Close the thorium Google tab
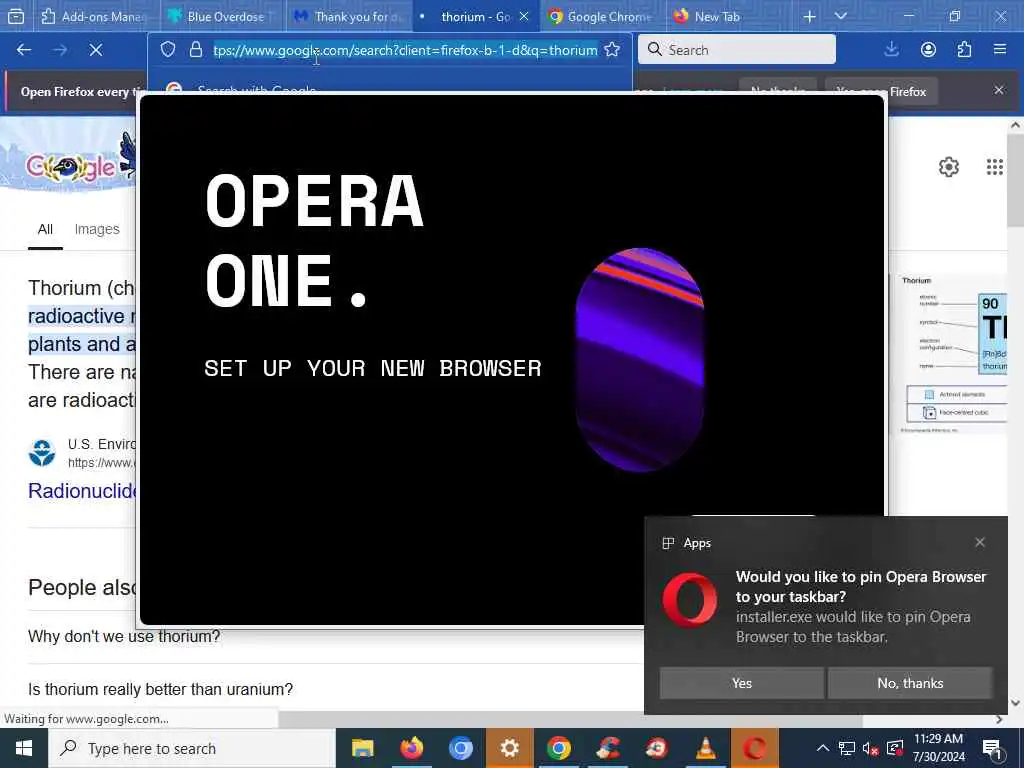1024x768 pixels. (x=524, y=16)
